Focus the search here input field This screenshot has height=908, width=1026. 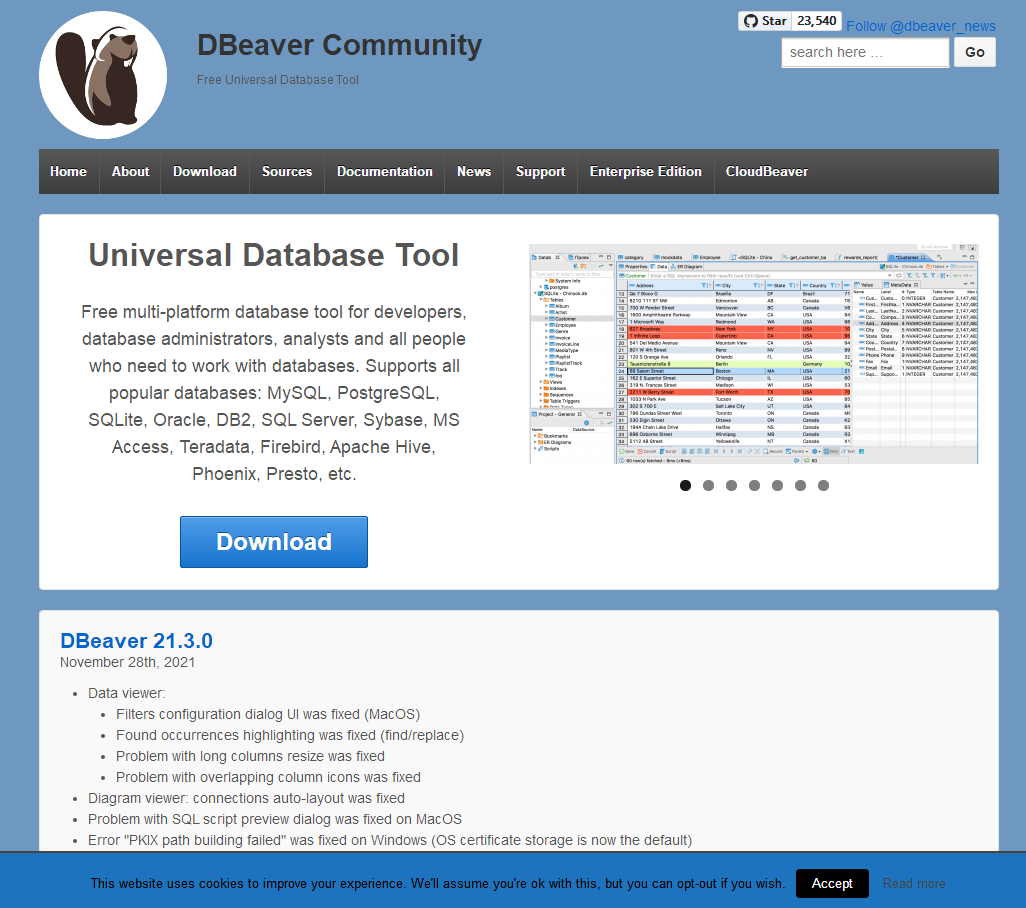point(865,52)
